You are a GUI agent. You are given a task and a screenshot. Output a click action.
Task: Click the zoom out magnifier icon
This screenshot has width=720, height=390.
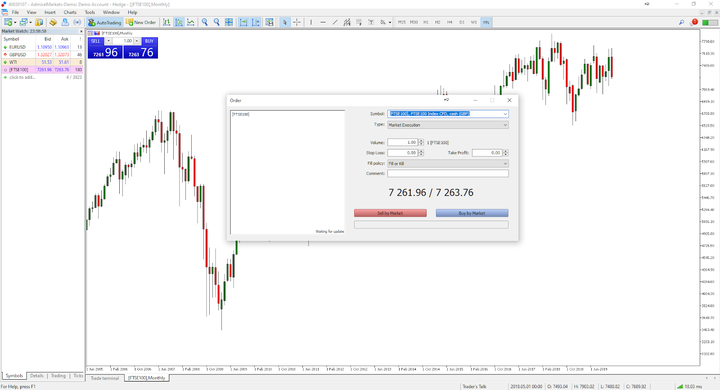[x=217, y=22]
